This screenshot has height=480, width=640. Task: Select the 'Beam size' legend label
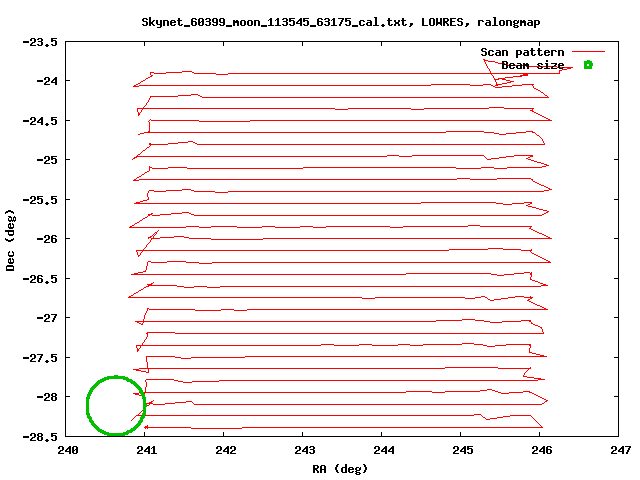point(533,65)
